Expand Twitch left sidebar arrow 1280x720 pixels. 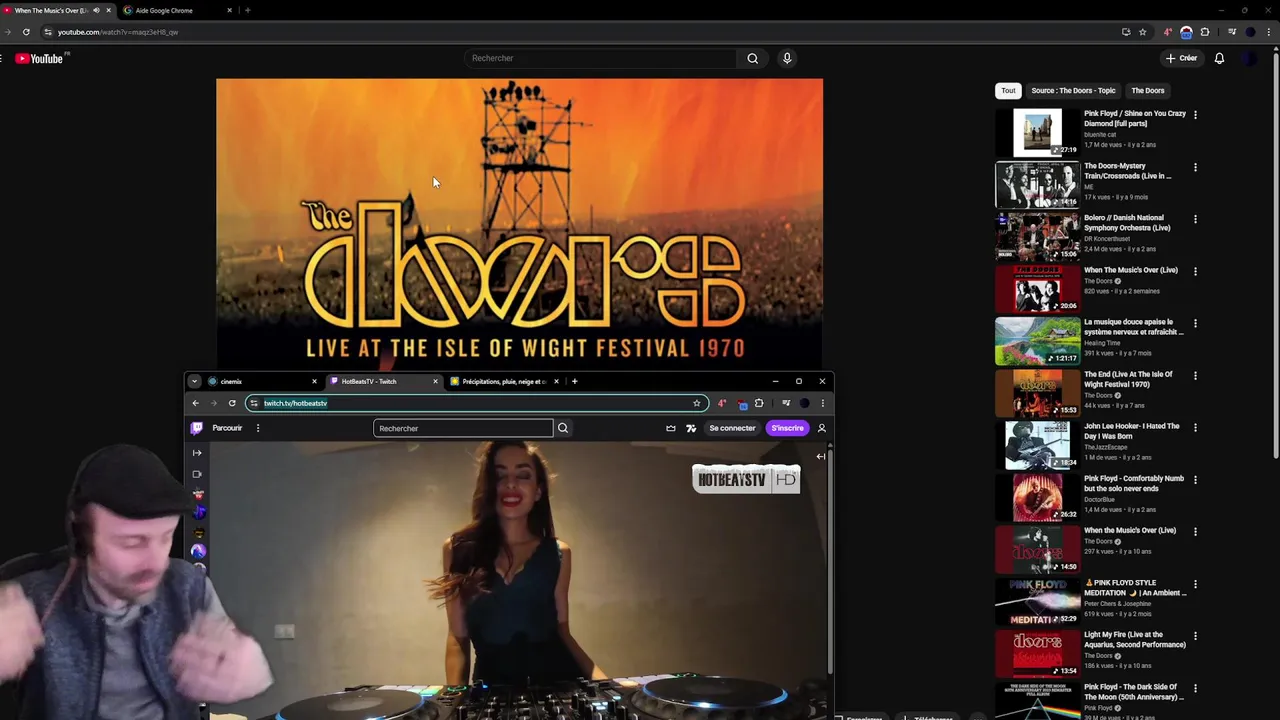point(197,453)
